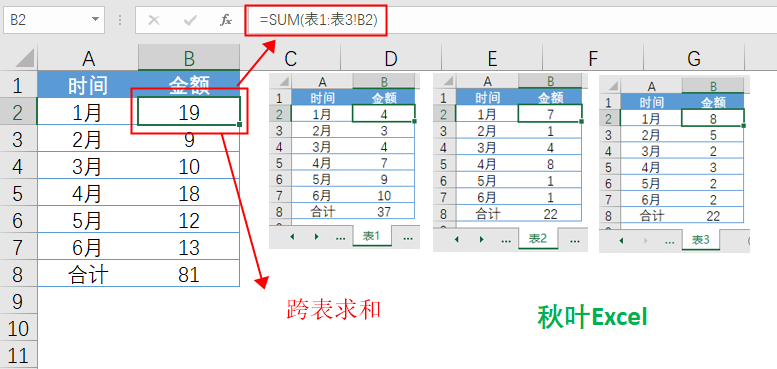This screenshot has height=369, width=777.
Task: Click ellipsis left of 表2 tab
Action: click(505, 240)
